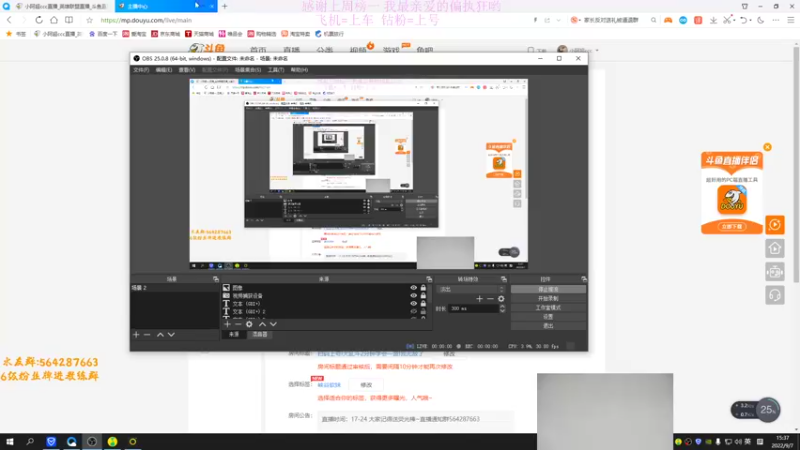Click the 退出 button in OBS Controls
This screenshot has width=800, height=450.
click(x=548, y=326)
